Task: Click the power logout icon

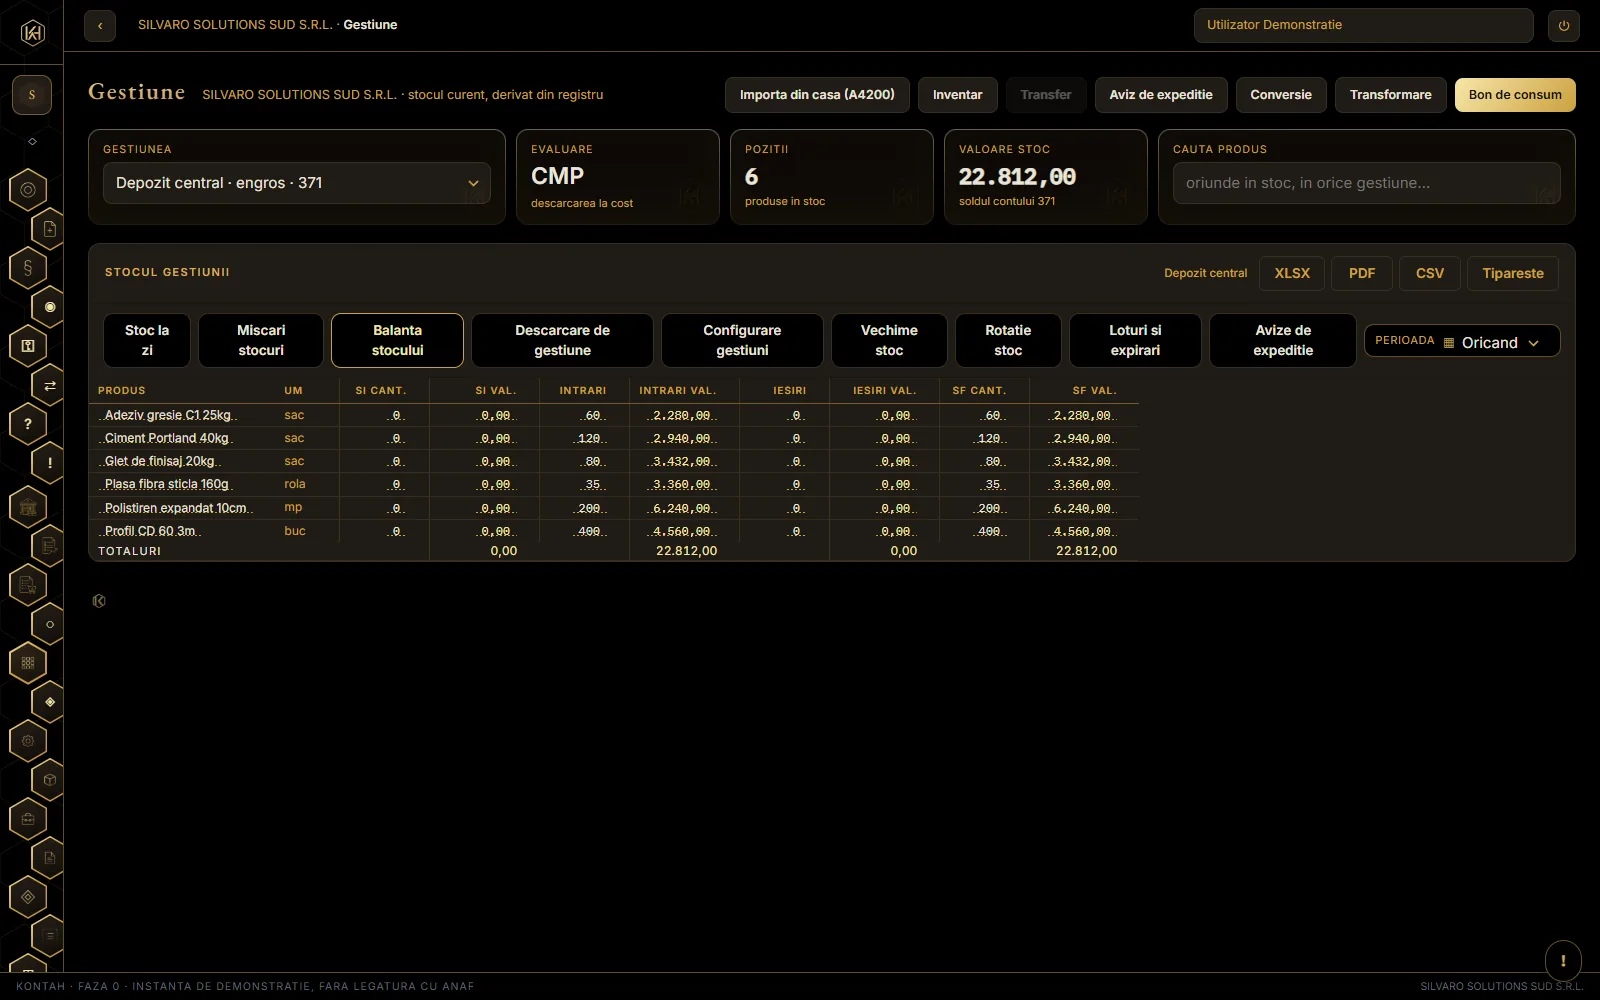Action: (x=1564, y=26)
